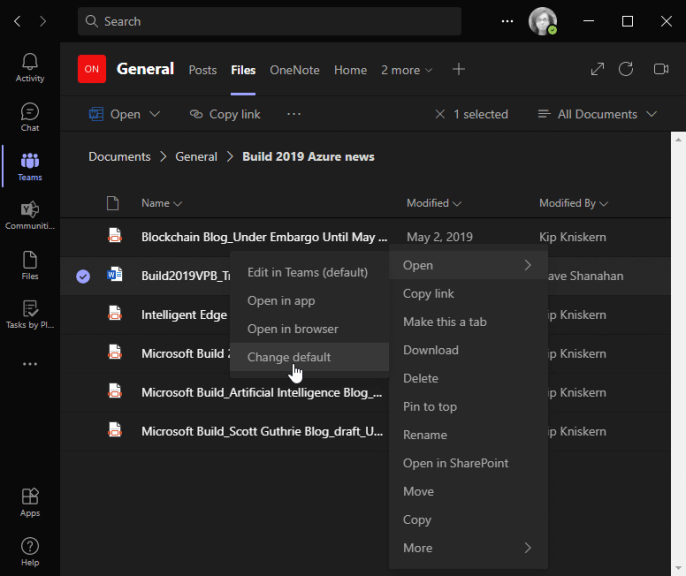Click Word icon of Build2019VPB file
This screenshot has width=686, height=576.
(115, 275)
